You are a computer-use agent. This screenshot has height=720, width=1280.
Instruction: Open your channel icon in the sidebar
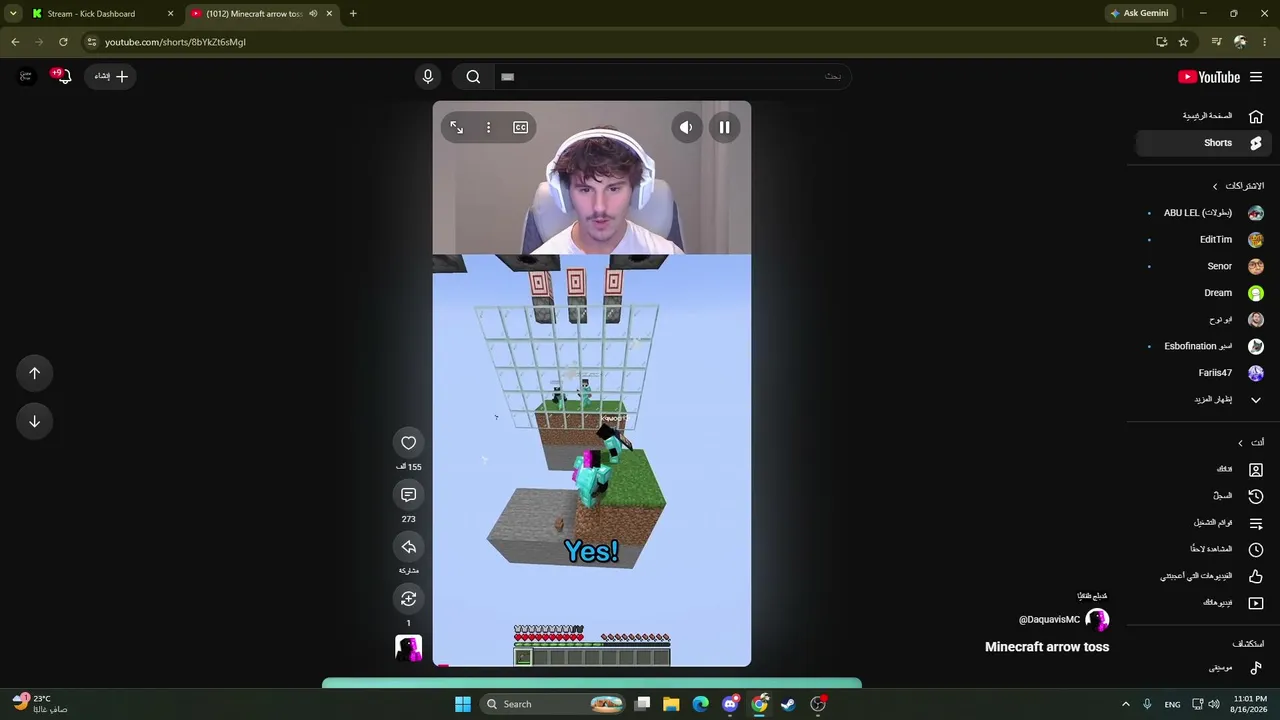(1256, 469)
